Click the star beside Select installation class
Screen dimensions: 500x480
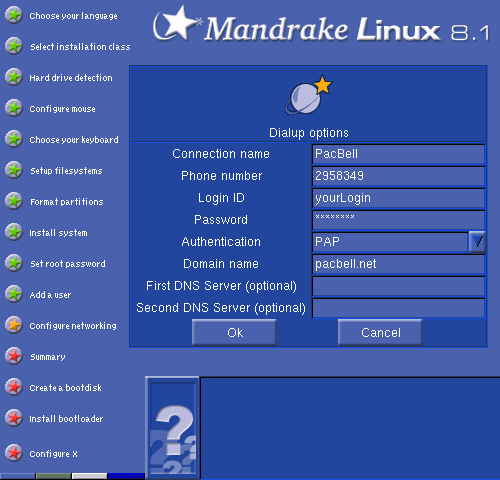pos(14,46)
